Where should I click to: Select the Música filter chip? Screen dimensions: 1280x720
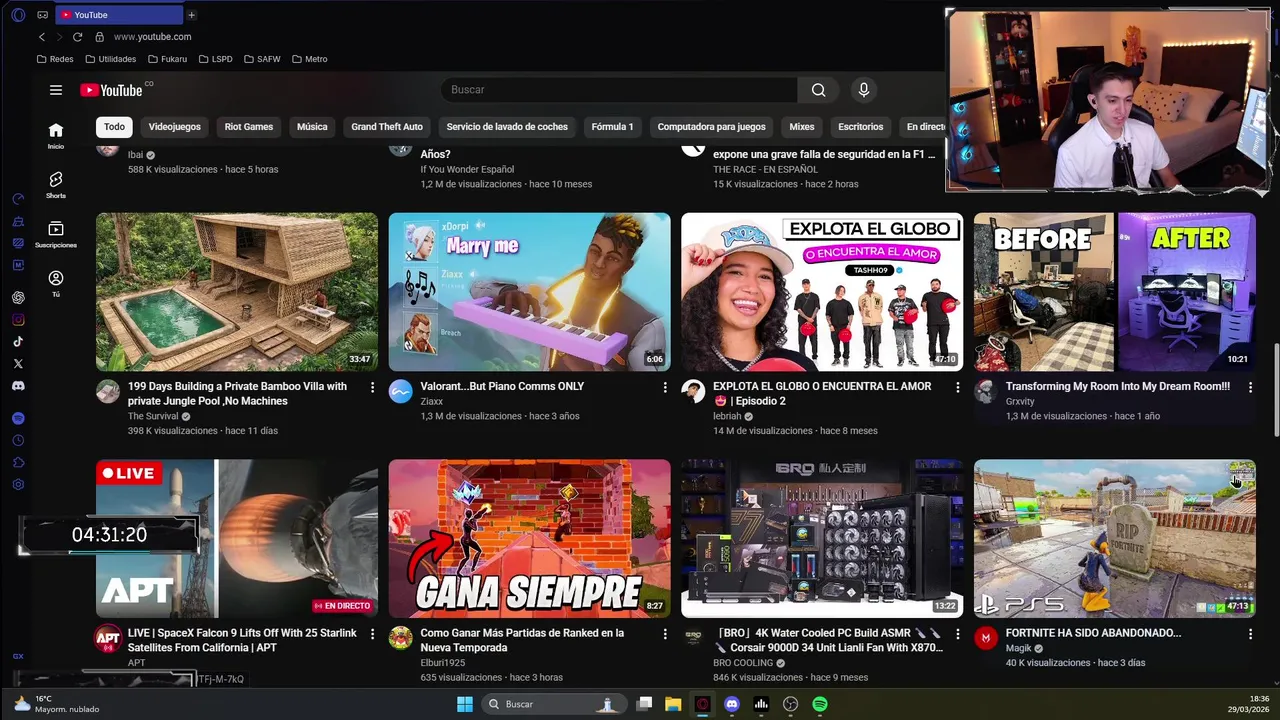point(312,127)
